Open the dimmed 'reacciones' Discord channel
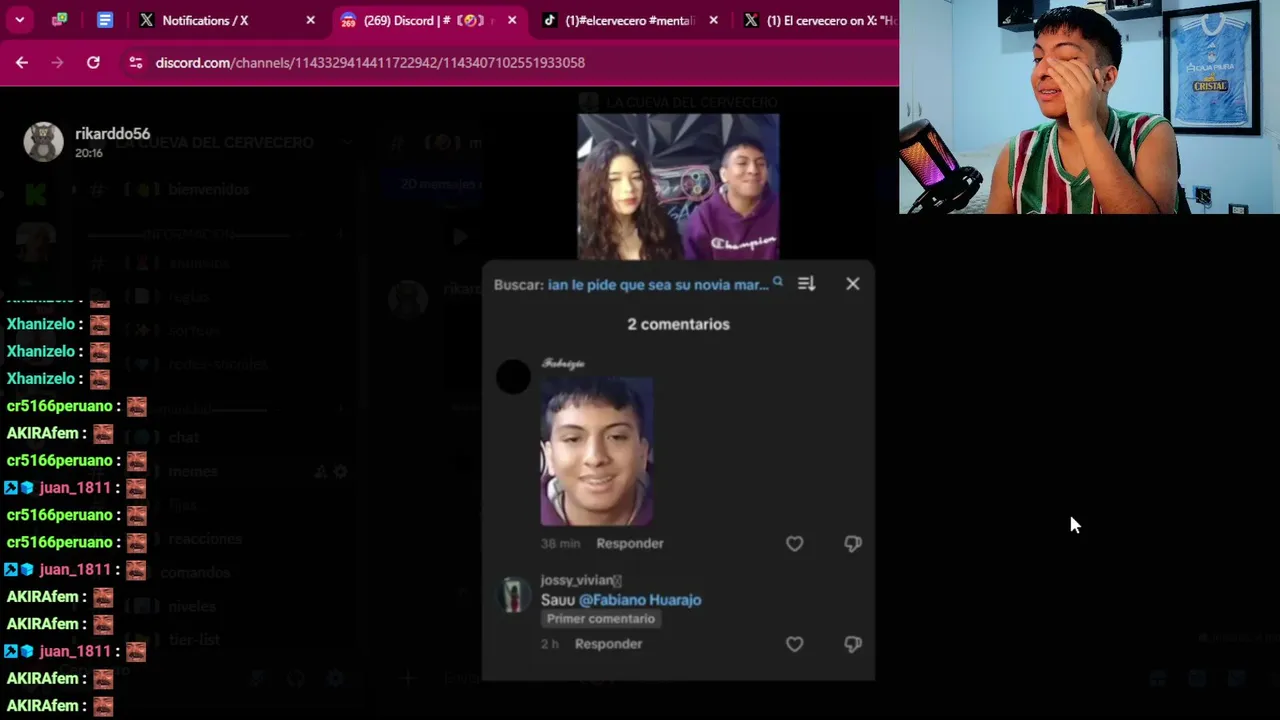Viewport: 1280px width, 720px height. (205, 539)
